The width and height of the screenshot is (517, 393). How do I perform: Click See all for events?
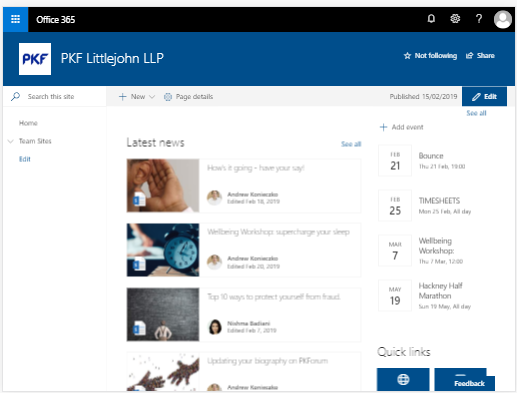[476, 113]
